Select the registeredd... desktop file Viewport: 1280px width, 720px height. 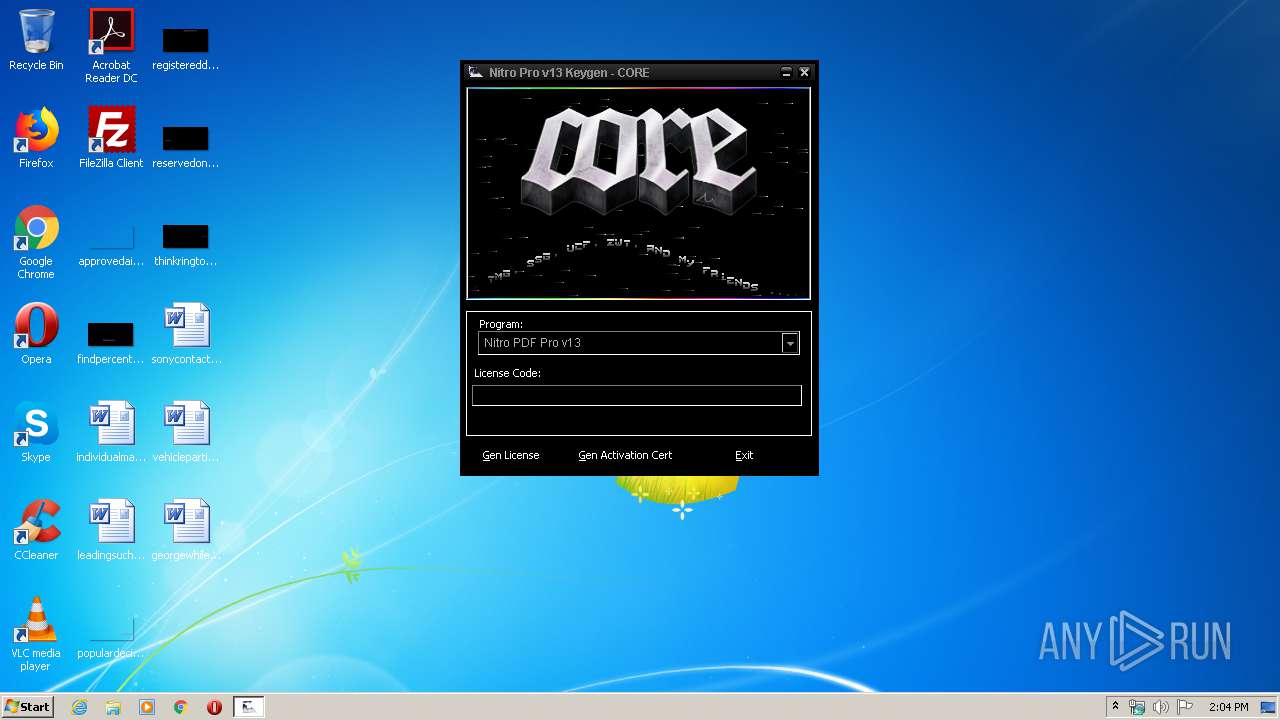point(185,46)
